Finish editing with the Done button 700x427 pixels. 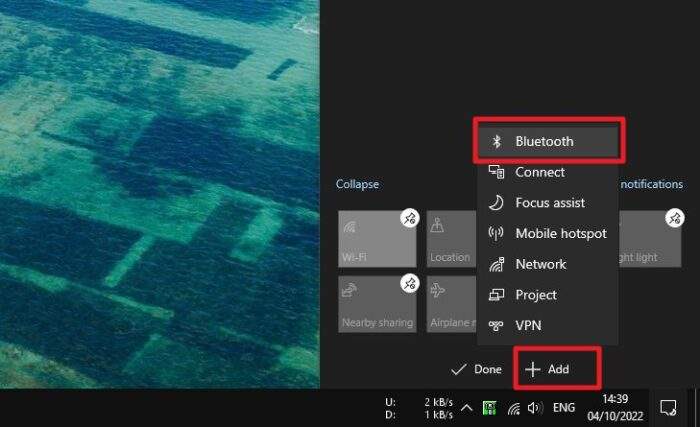click(x=476, y=369)
